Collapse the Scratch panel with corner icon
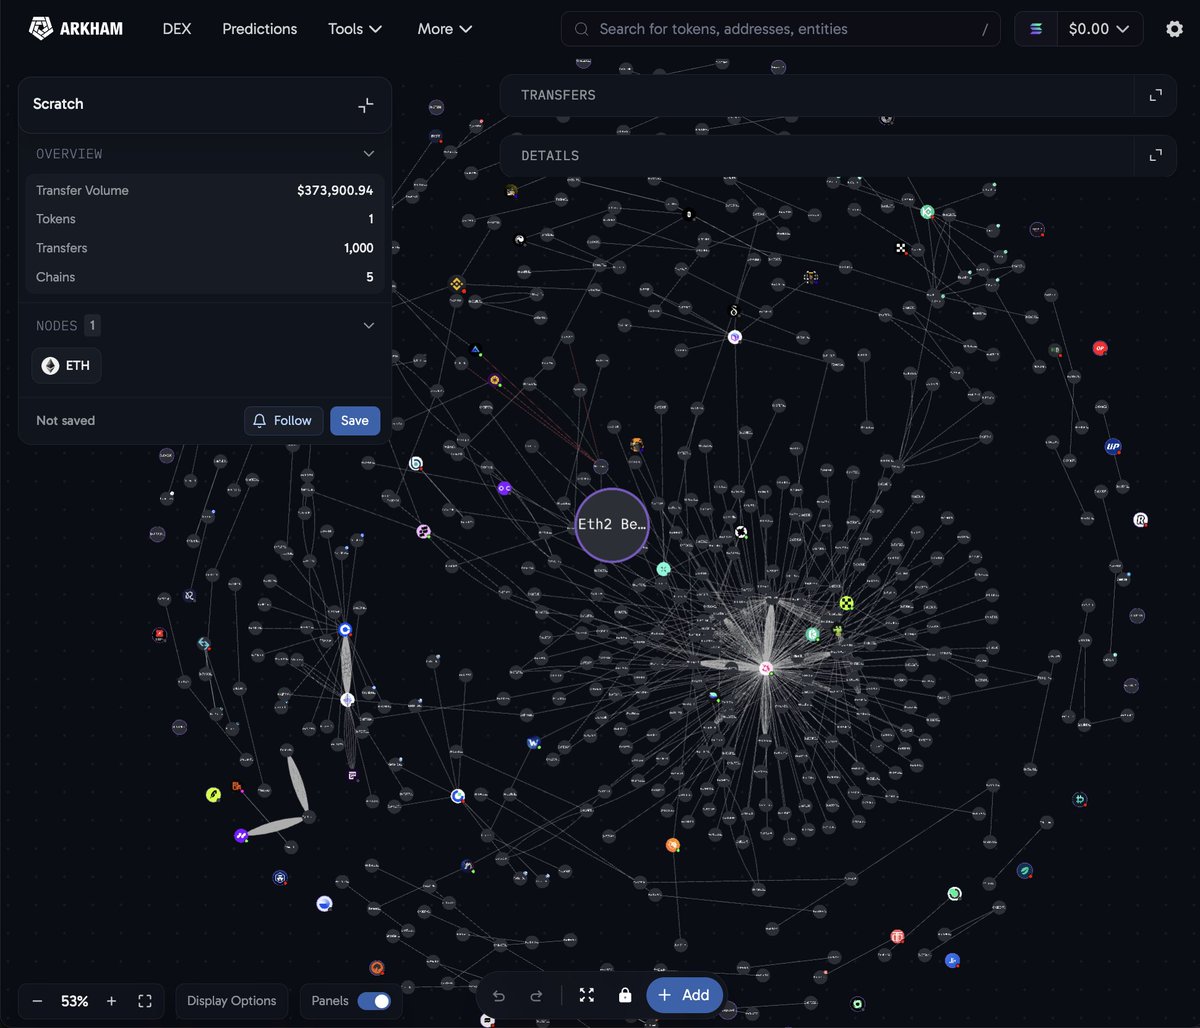Screen dimensions: 1200x1028 pyautogui.click(x=366, y=105)
